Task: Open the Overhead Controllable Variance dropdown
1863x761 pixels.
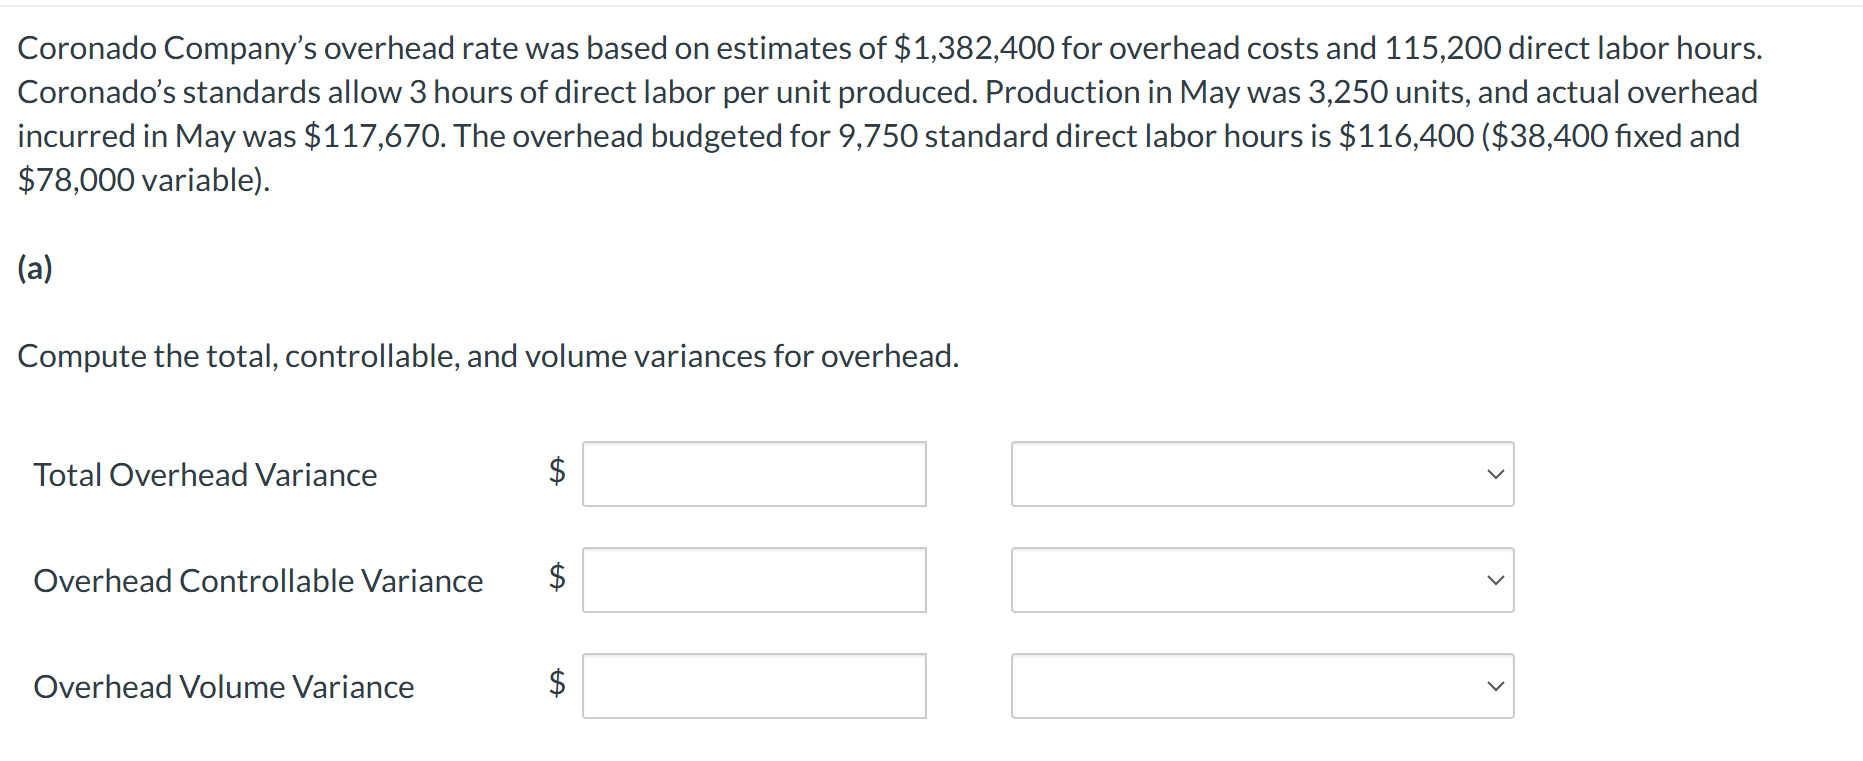Action: pos(1262,580)
